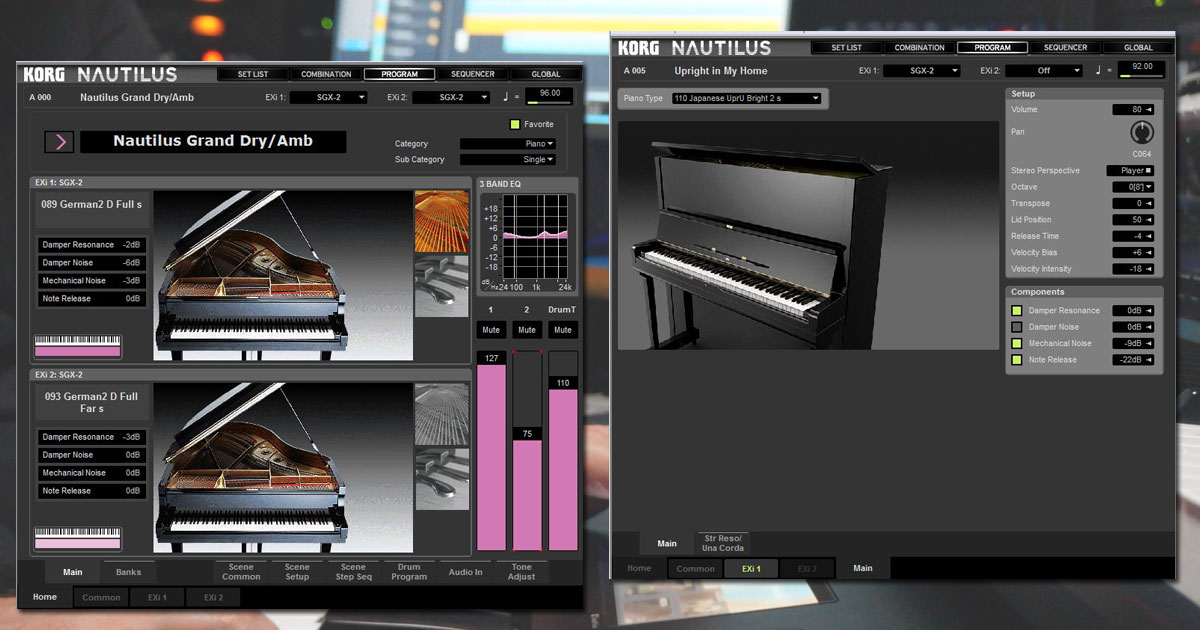This screenshot has width=1200, height=630.
Task: Click the Volume value field showing 80
Action: [1134, 110]
